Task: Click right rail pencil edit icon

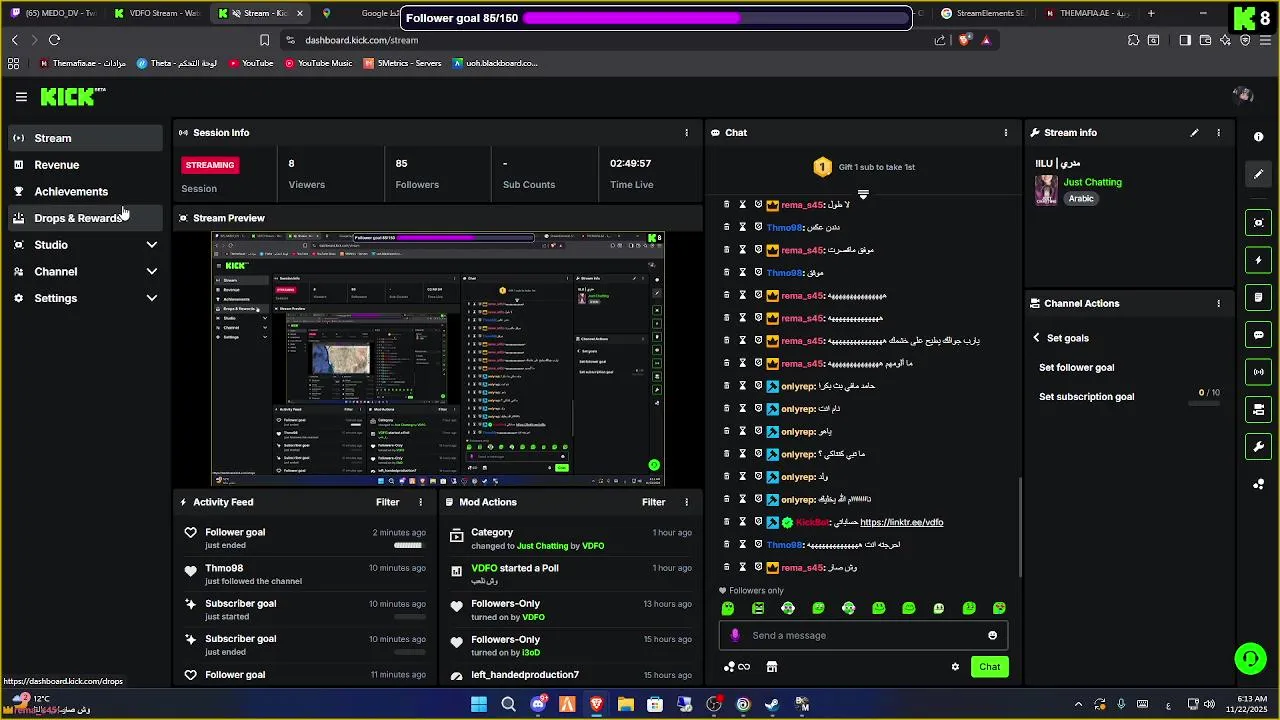Action: tap(1259, 174)
